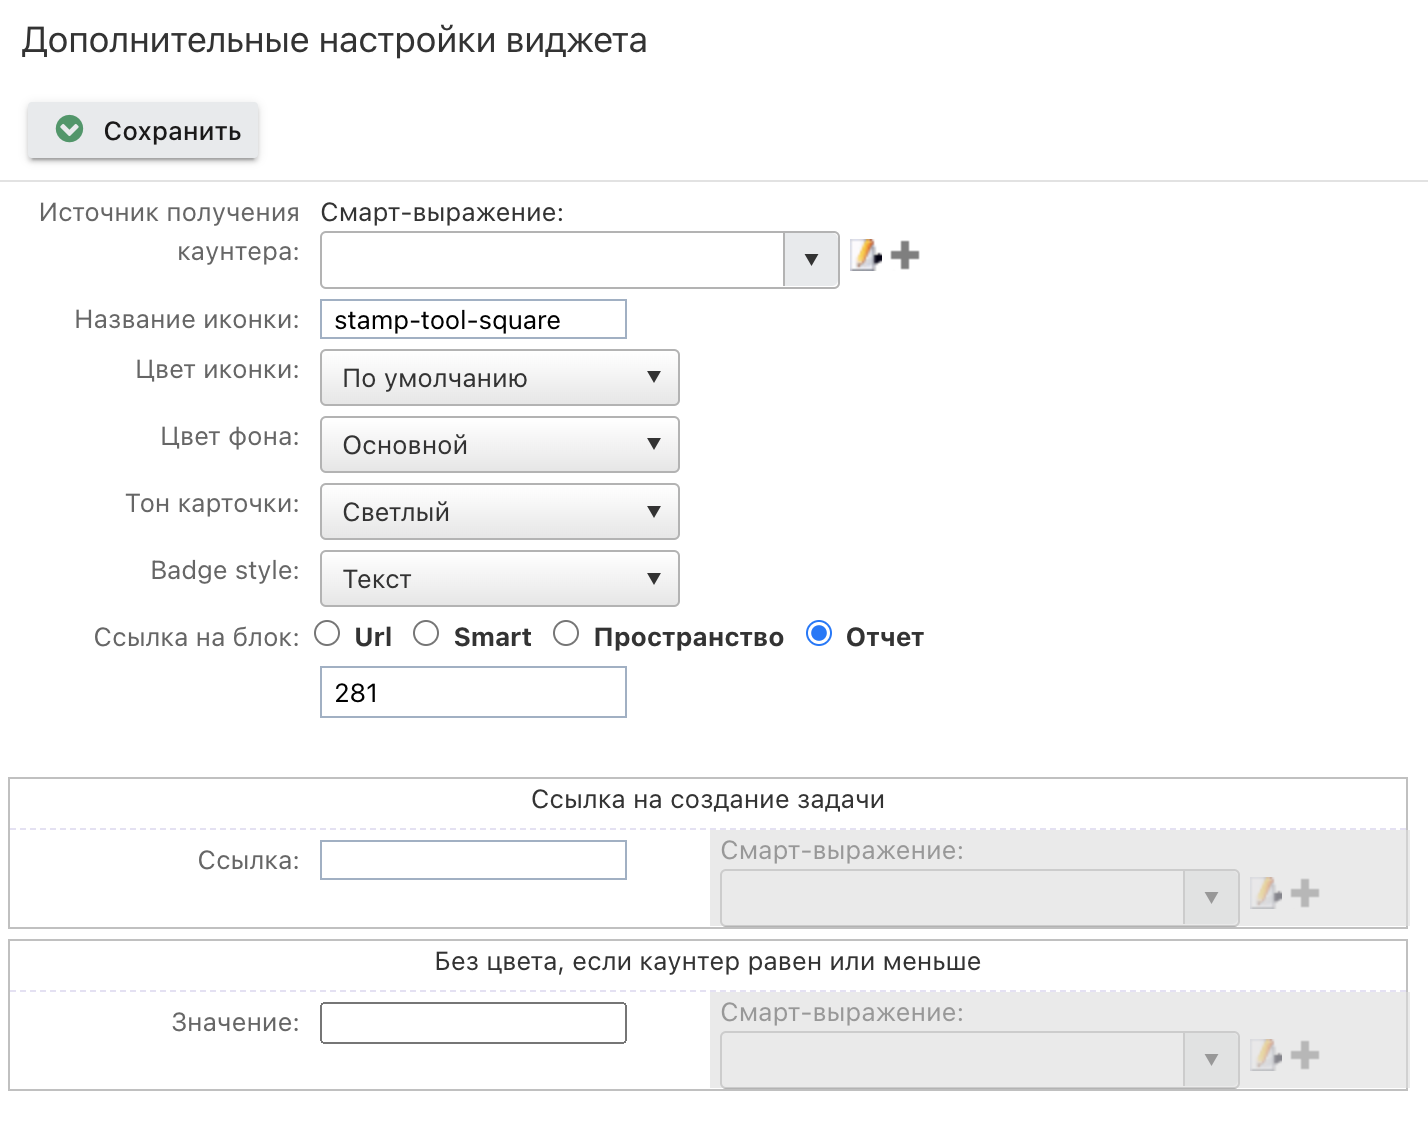Focus the Название иконки input field
The height and width of the screenshot is (1132, 1428).
coord(473,320)
